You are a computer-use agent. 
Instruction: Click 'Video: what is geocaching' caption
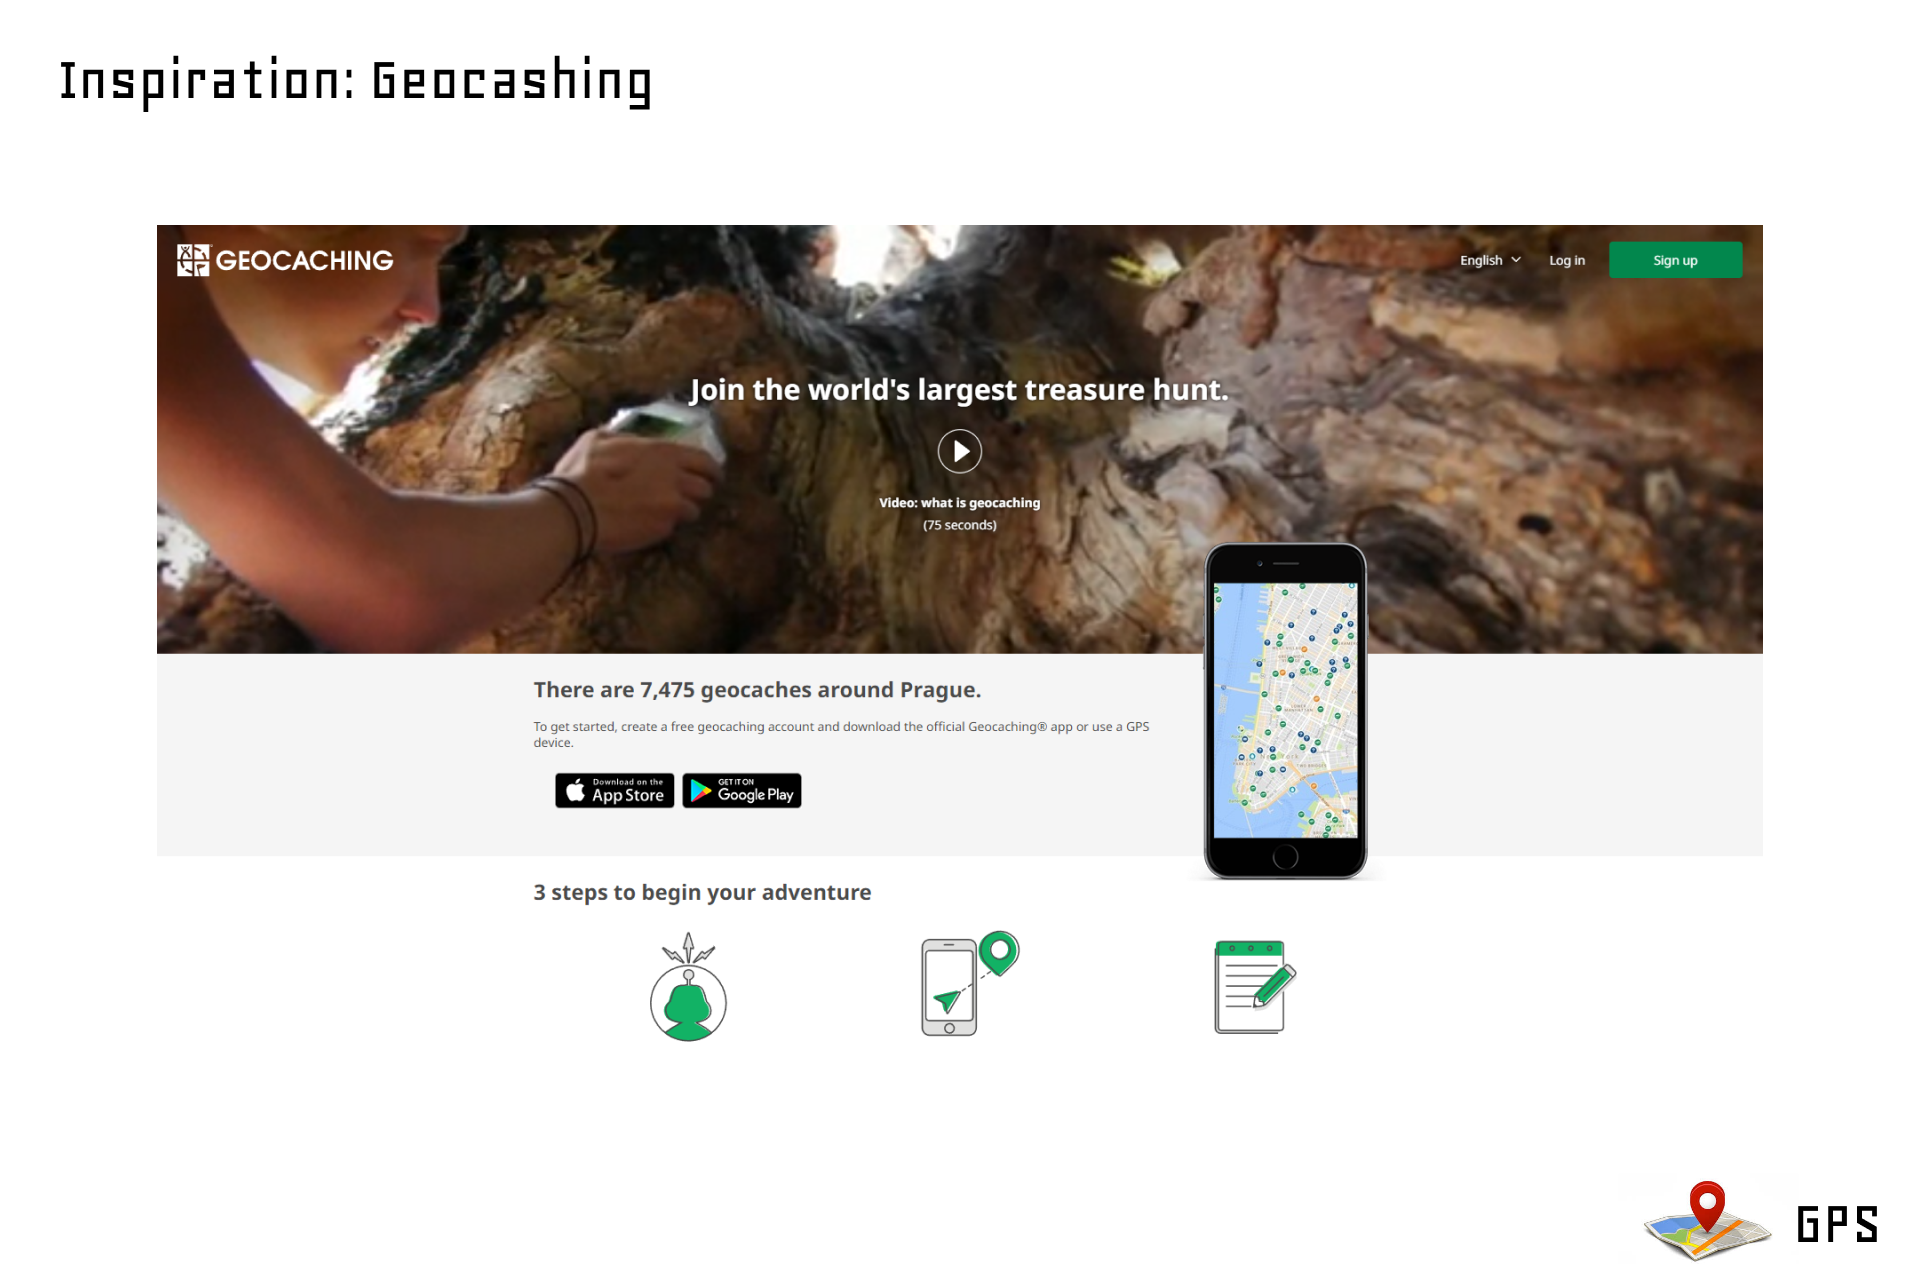[959, 503]
